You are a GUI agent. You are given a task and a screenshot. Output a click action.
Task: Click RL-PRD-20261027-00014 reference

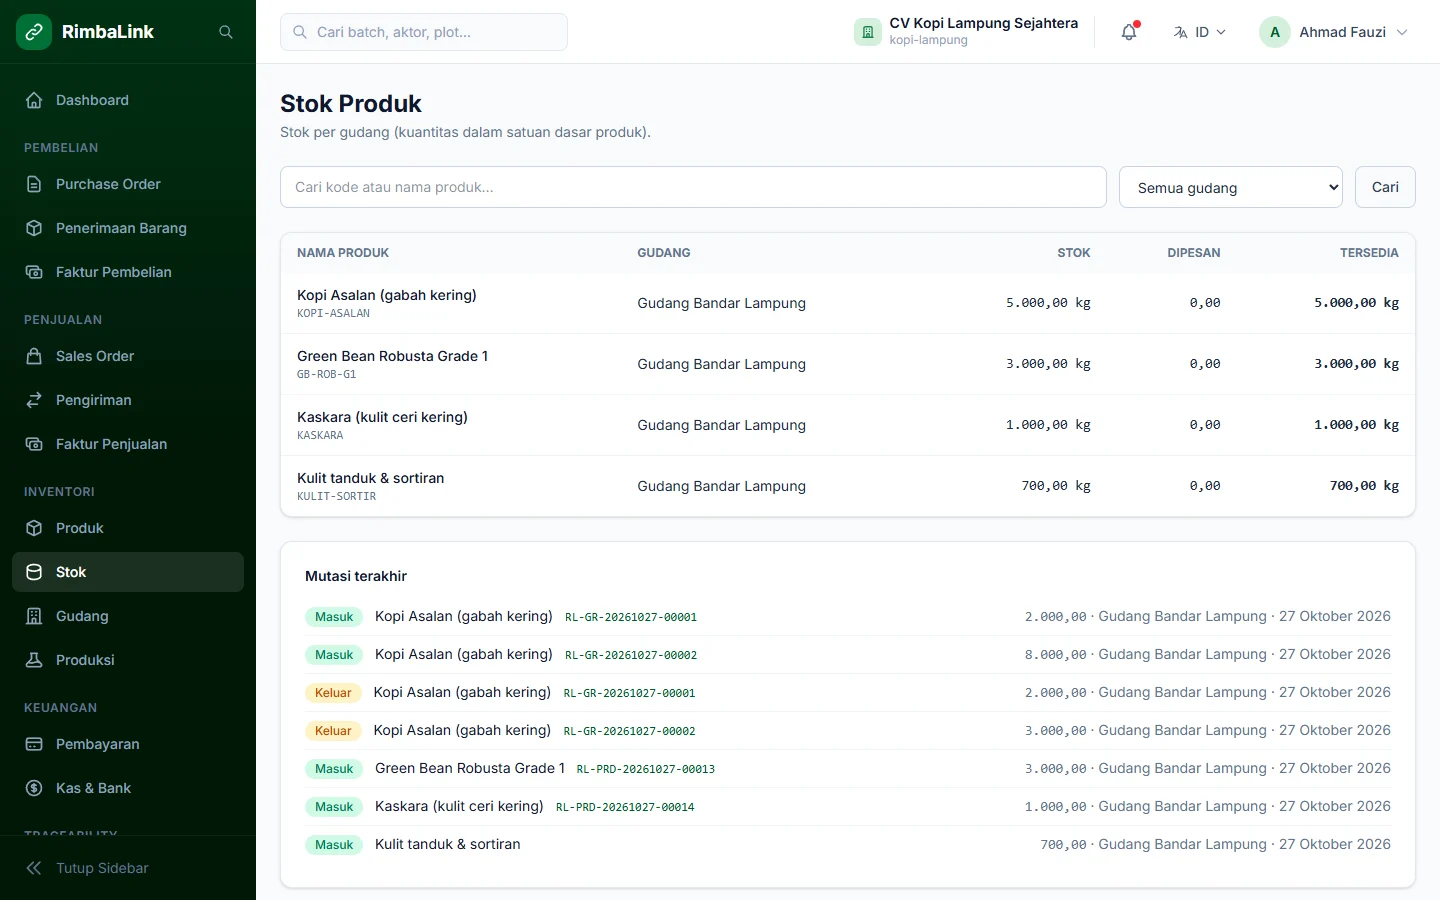pyautogui.click(x=625, y=807)
